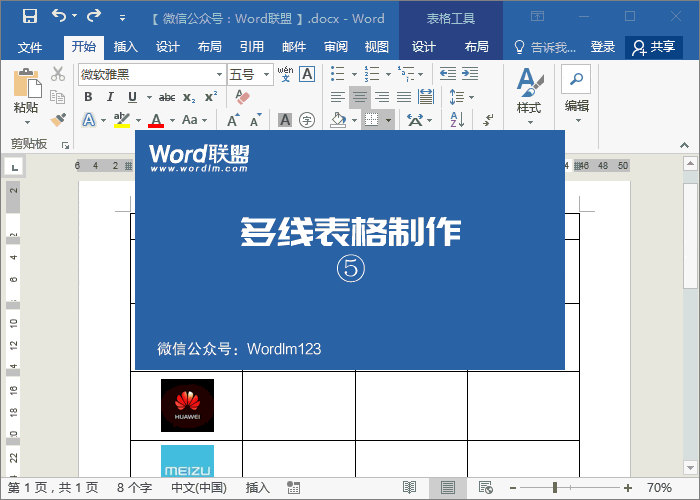700x500 pixels.
Task: Click the shading paint bucket icon
Action: [338, 120]
